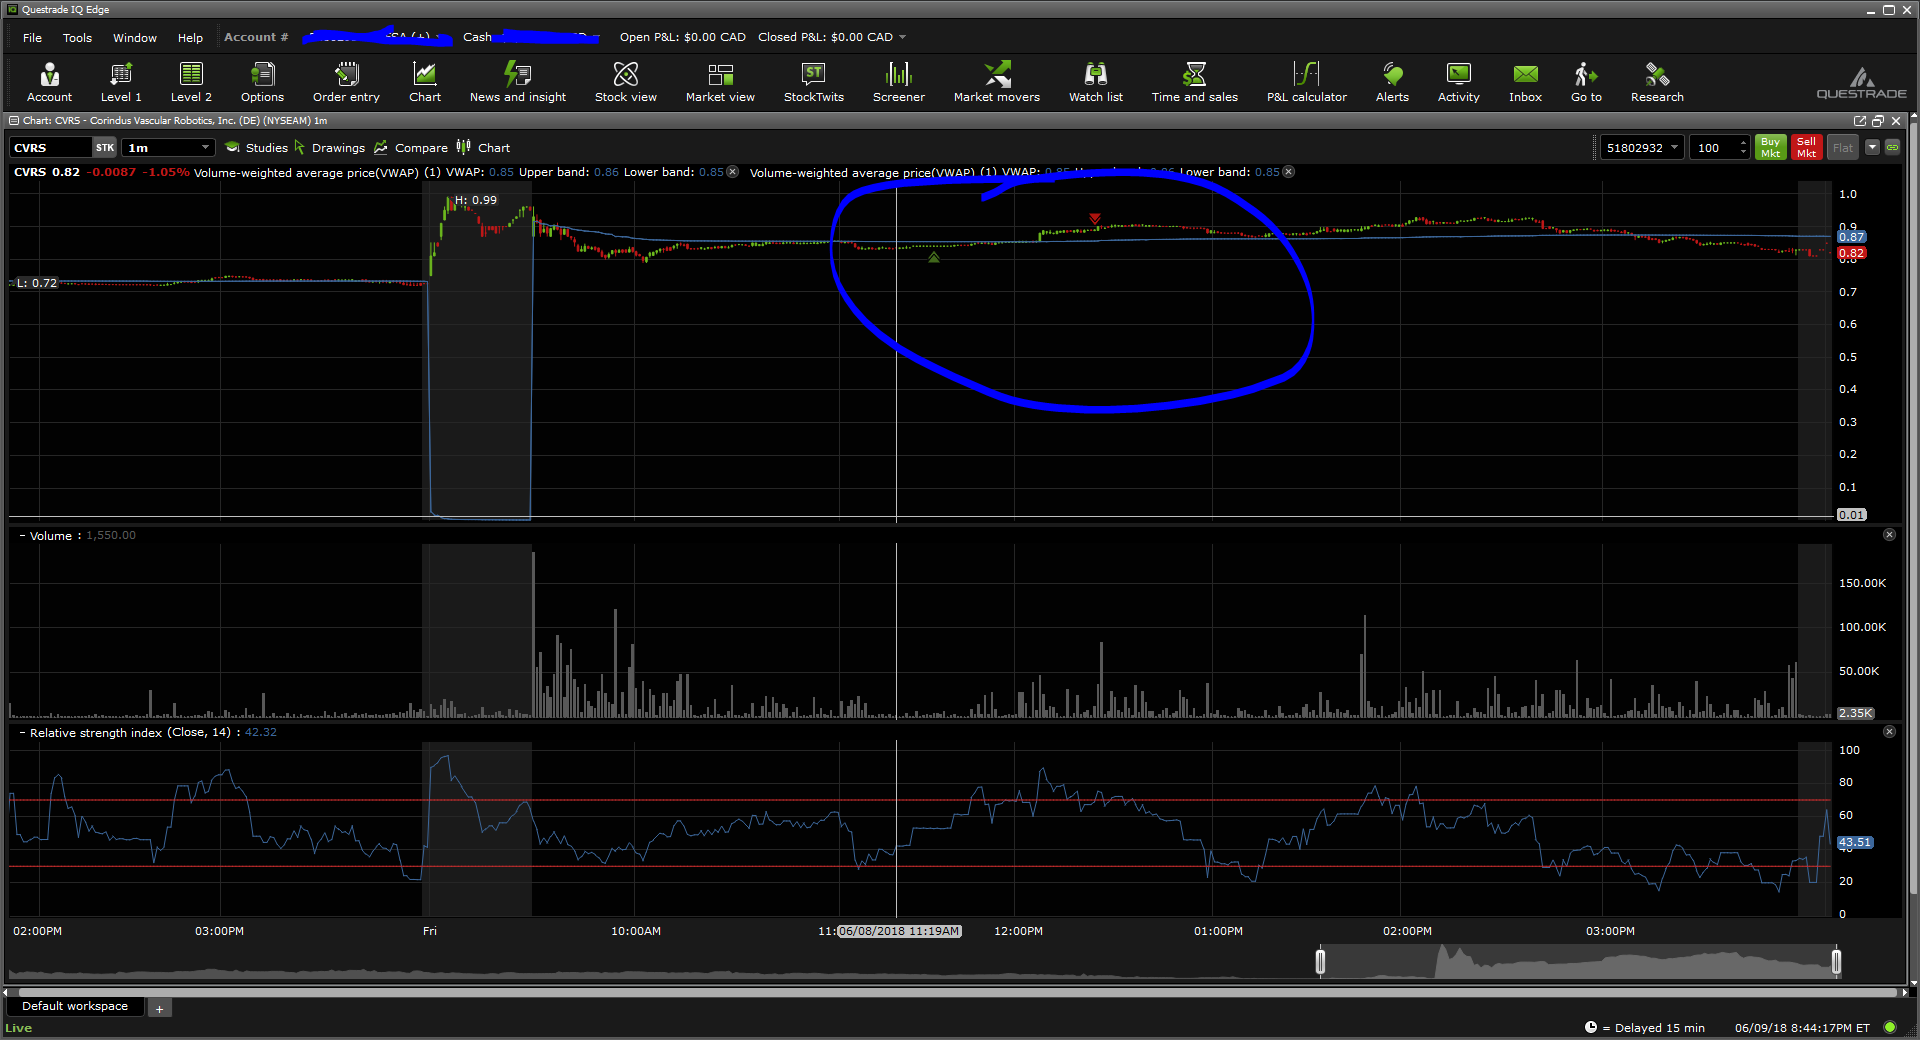This screenshot has width=1920, height=1040.
Task: Open the Options chain tool
Action: click(262, 82)
